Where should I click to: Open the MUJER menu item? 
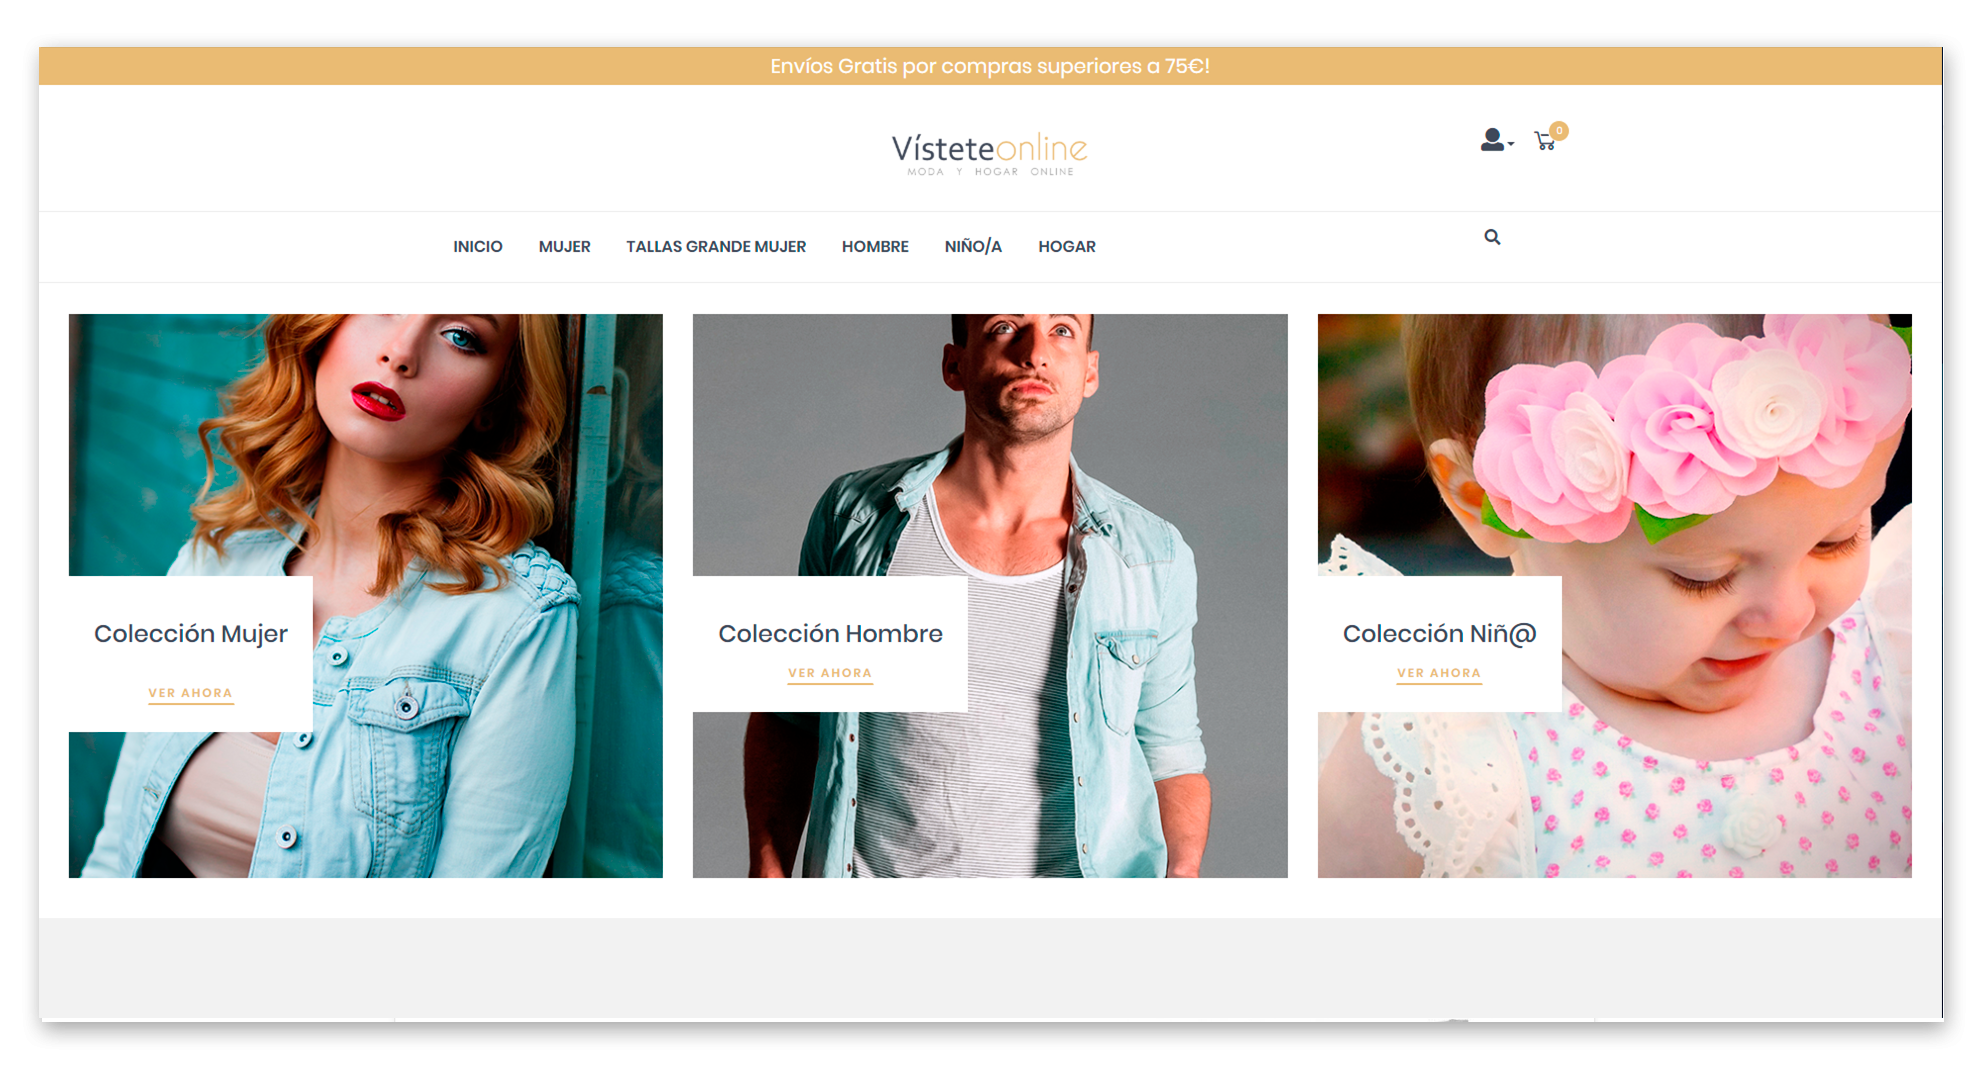[x=564, y=246]
